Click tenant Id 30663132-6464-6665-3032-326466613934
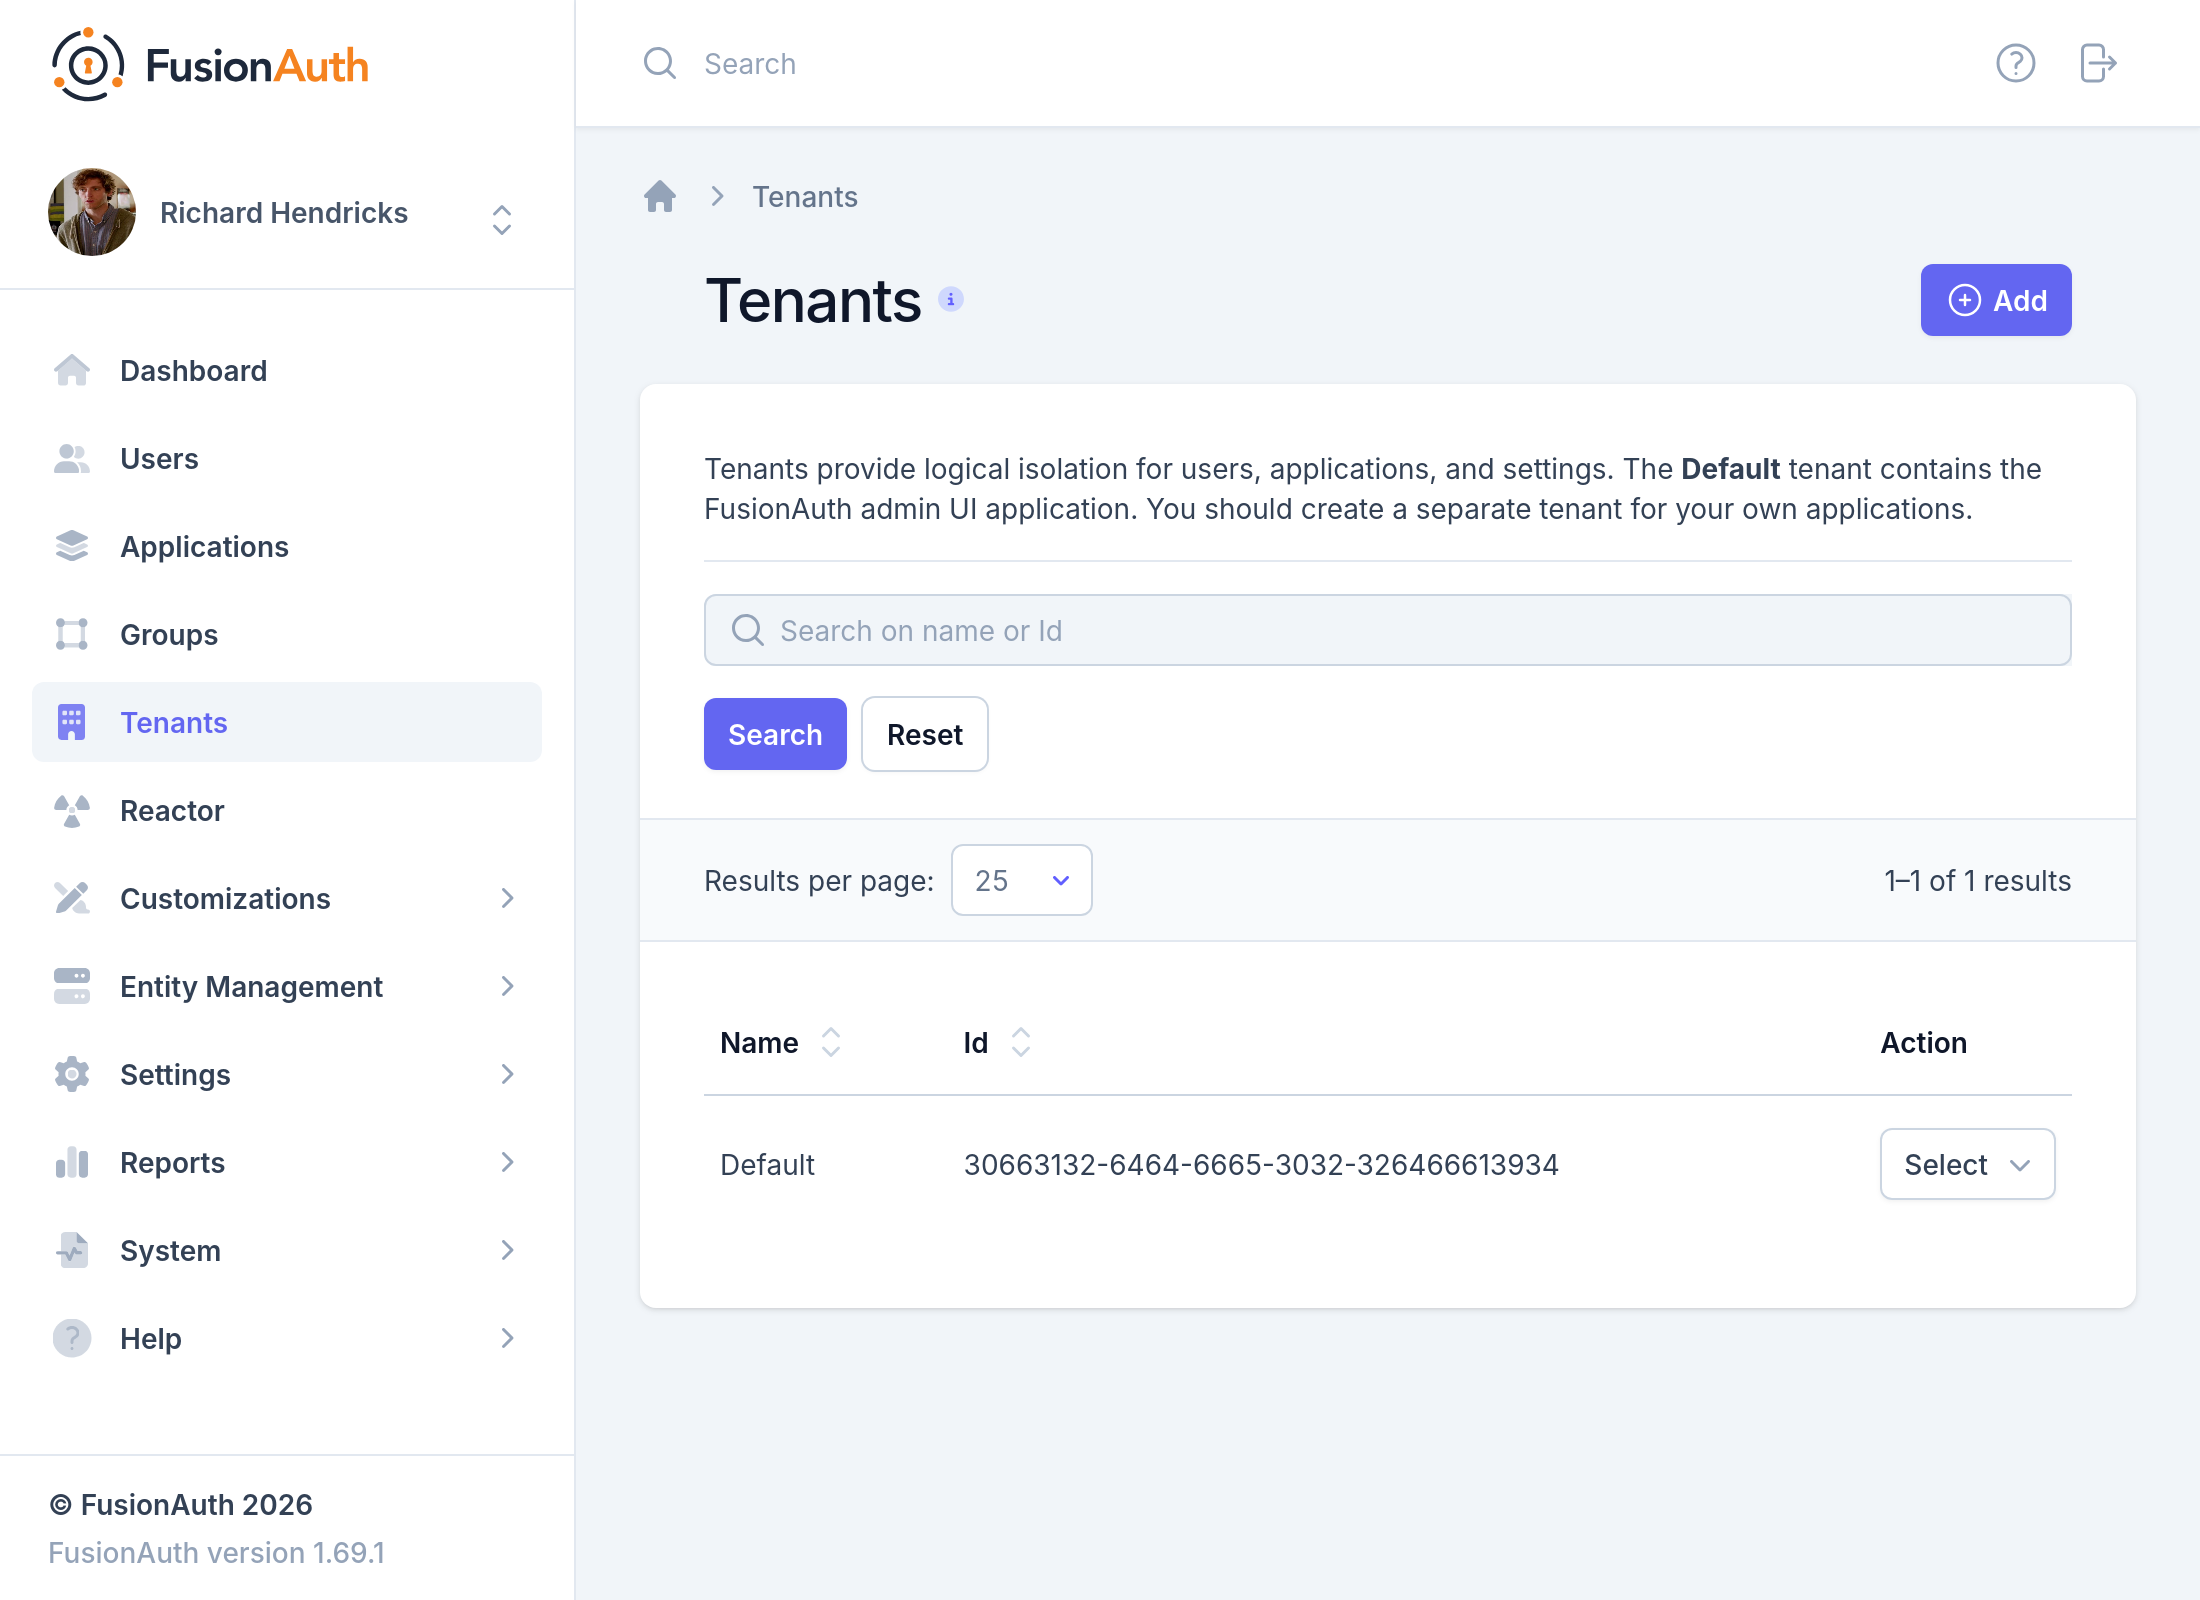2200x1600 pixels. pos(1261,1164)
